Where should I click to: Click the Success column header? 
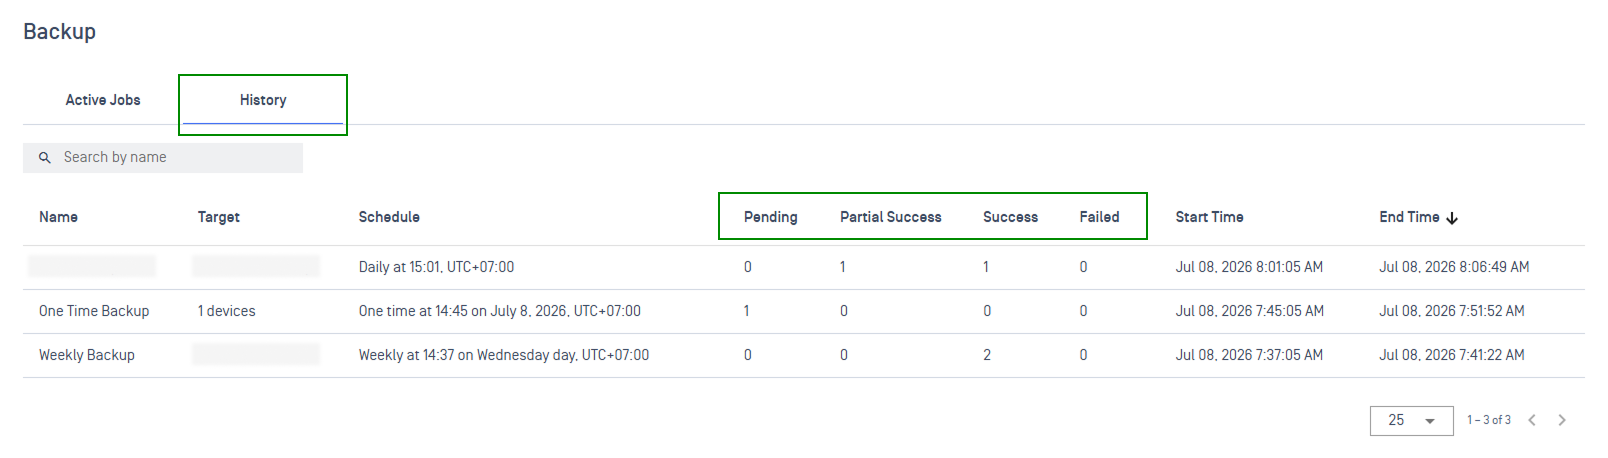tap(1010, 217)
